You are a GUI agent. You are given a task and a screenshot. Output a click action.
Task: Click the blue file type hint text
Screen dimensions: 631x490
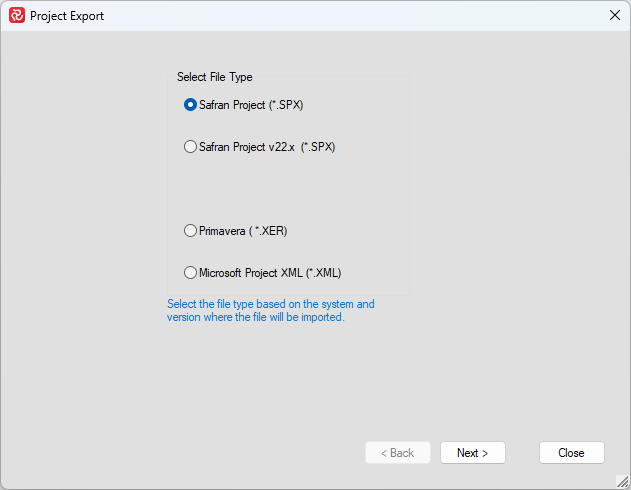pyautogui.click(x=270, y=311)
